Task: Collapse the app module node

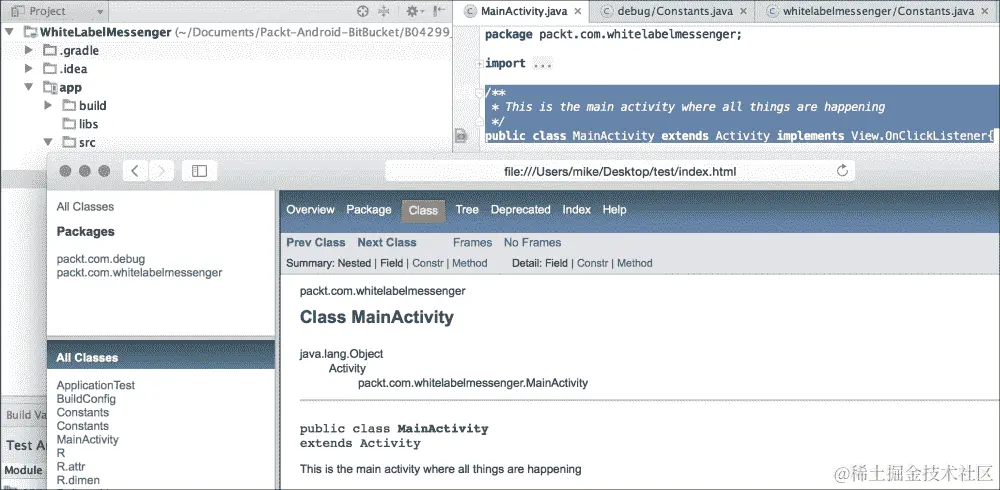Action: click(29, 87)
